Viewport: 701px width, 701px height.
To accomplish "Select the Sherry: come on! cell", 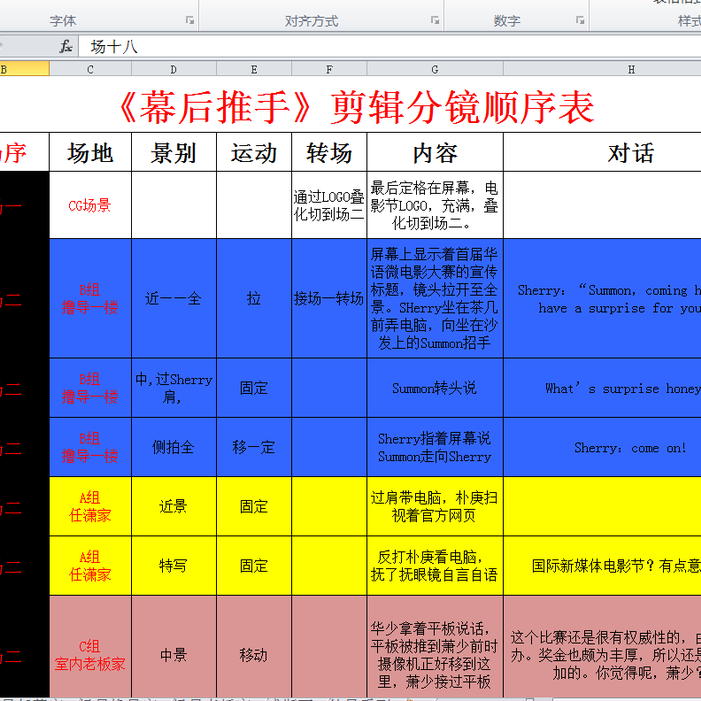I will coord(602,447).
